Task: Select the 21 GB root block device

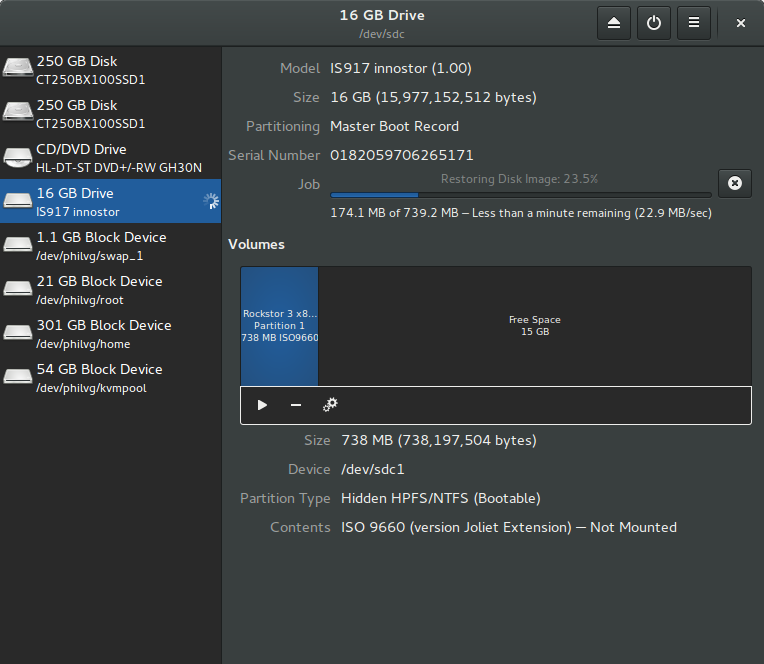Action: click(110, 289)
